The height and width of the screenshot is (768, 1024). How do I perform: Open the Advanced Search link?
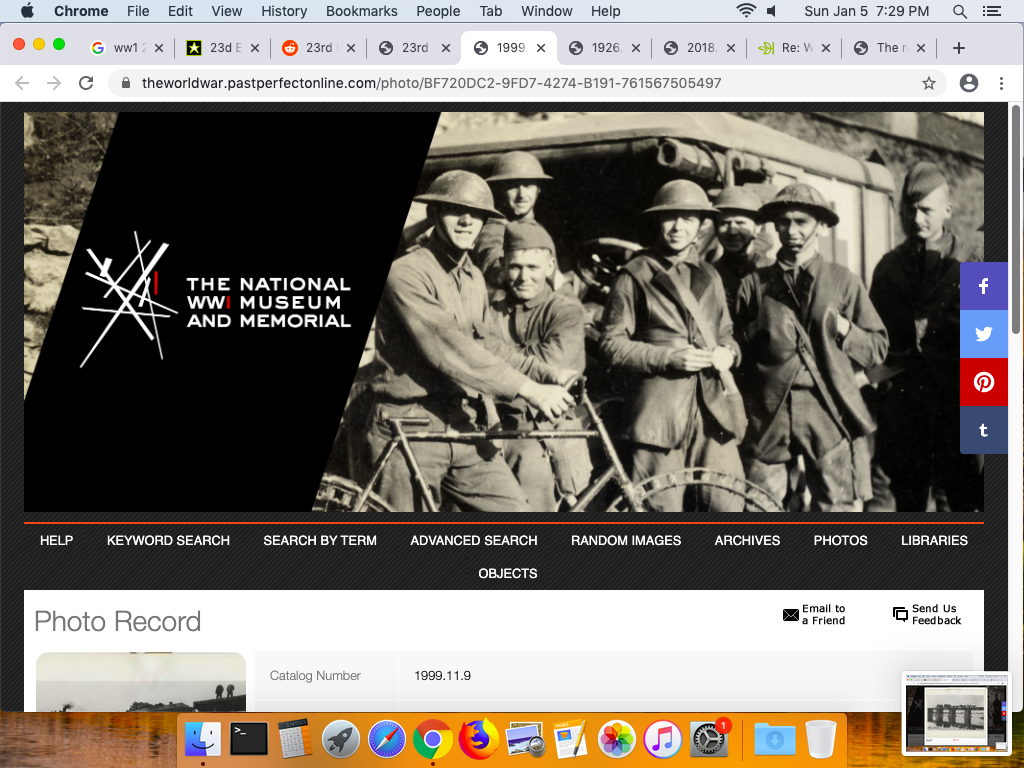(473, 540)
